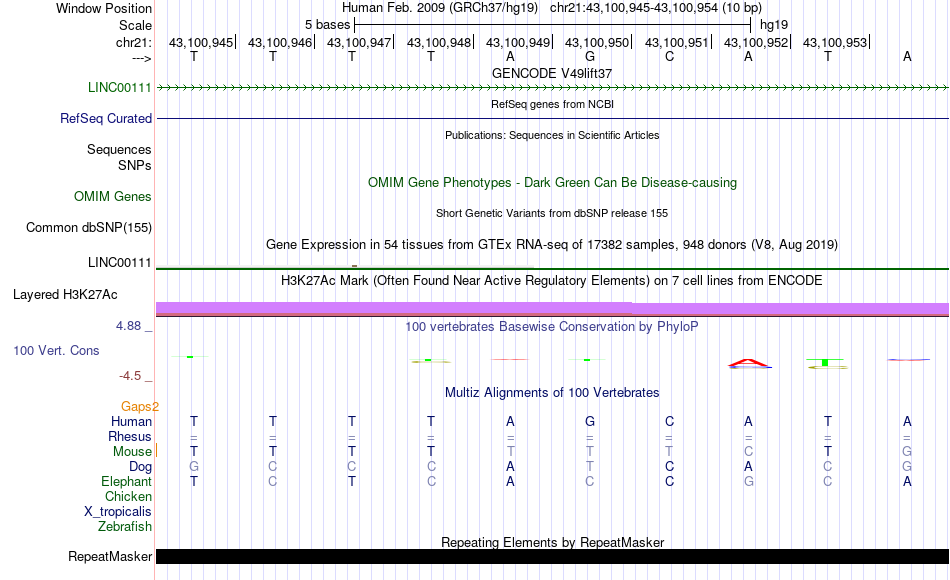This screenshot has height=580, width=950.
Task: Click the blue RefSeq Curated gene line
Action: pyautogui.click(x=552, y=118)
